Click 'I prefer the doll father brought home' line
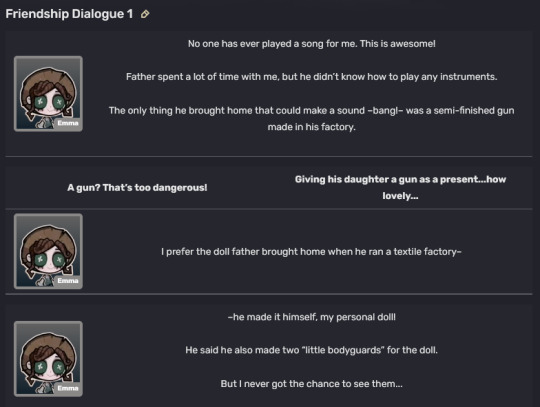This screenshot has height=407, width=540. click(x=311, y=252)
